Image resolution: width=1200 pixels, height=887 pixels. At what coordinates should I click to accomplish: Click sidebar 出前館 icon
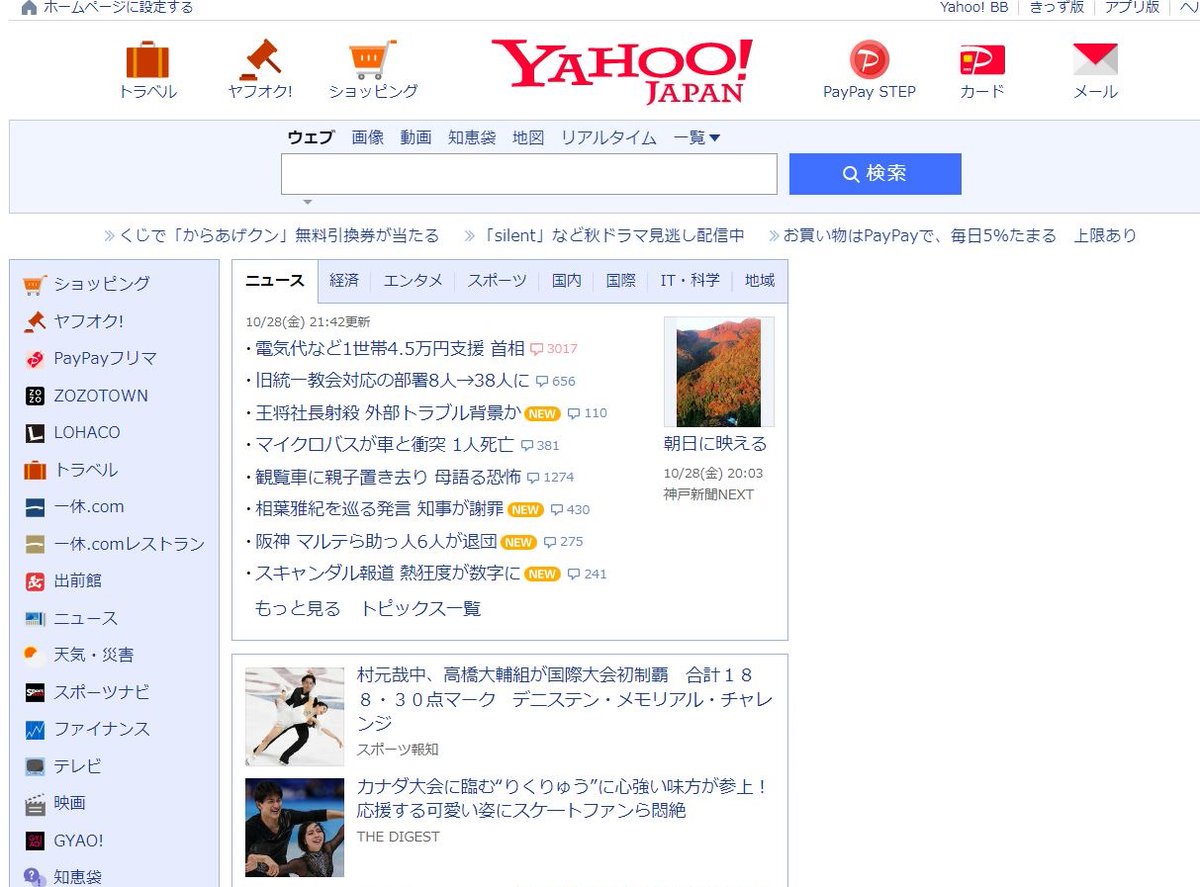coord(35,581)
